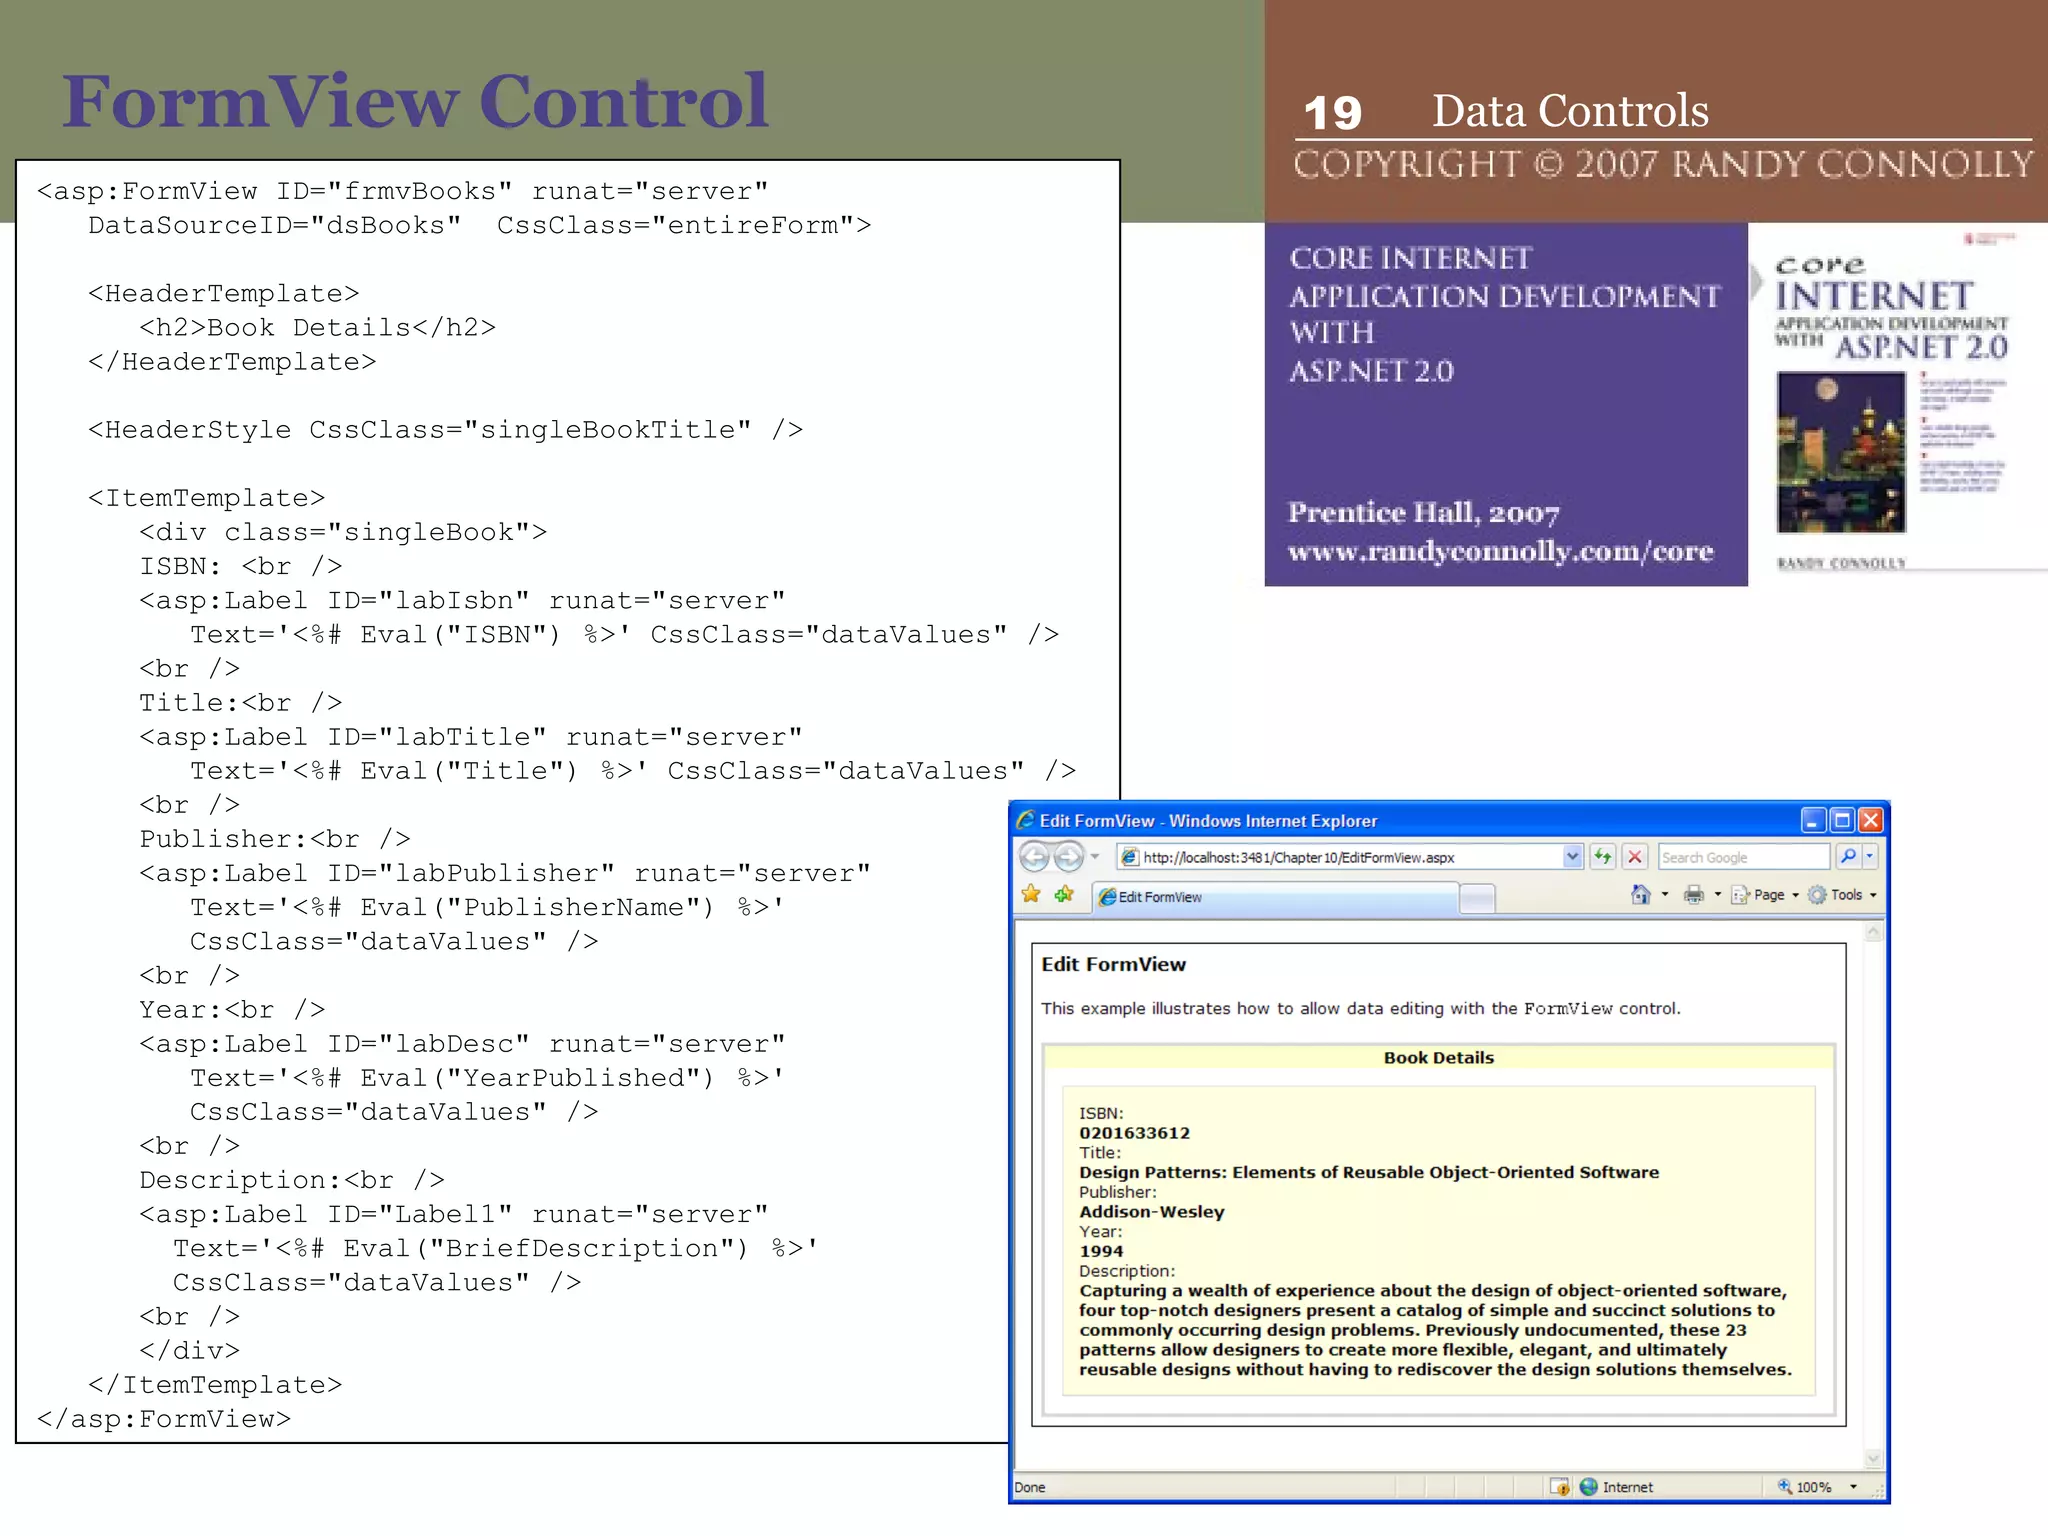Refresh the page with the green arrows

pyautogui.click(x=1603, y=857)
